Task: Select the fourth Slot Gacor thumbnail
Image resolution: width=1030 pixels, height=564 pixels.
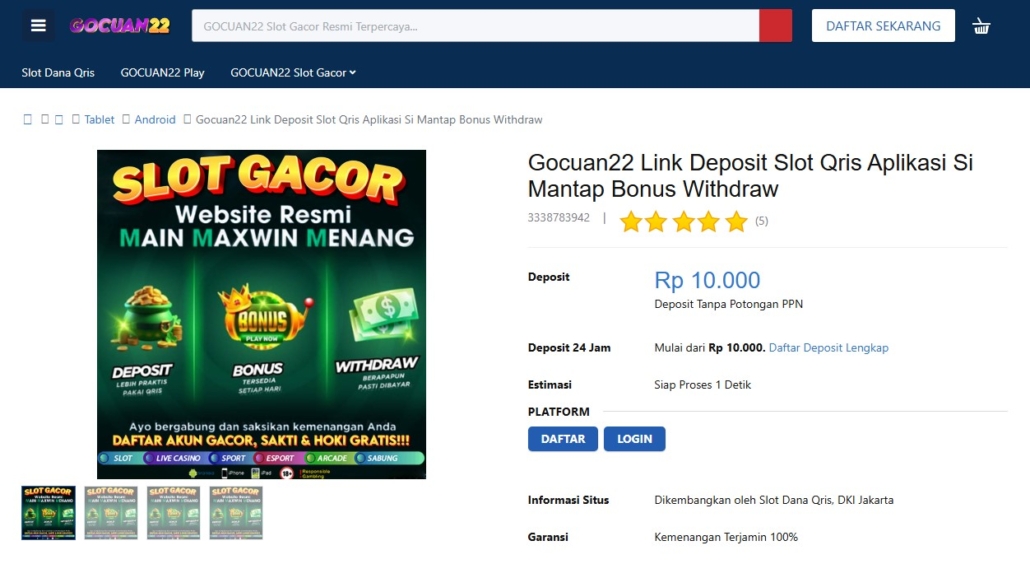Action: [x=236, y=513]
